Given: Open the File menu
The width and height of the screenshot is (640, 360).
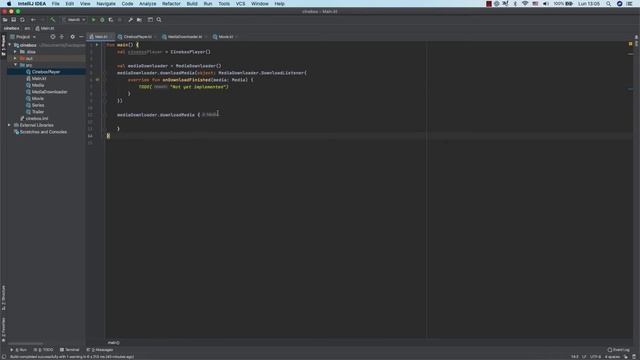Looking at the screenshot, I should tap(56, 4).
